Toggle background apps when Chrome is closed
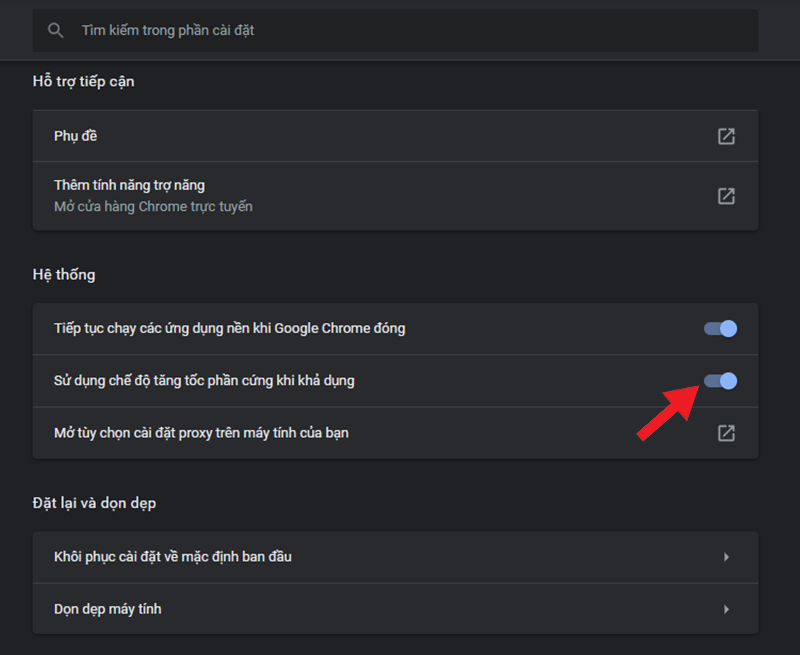 (x=721, y=328)
